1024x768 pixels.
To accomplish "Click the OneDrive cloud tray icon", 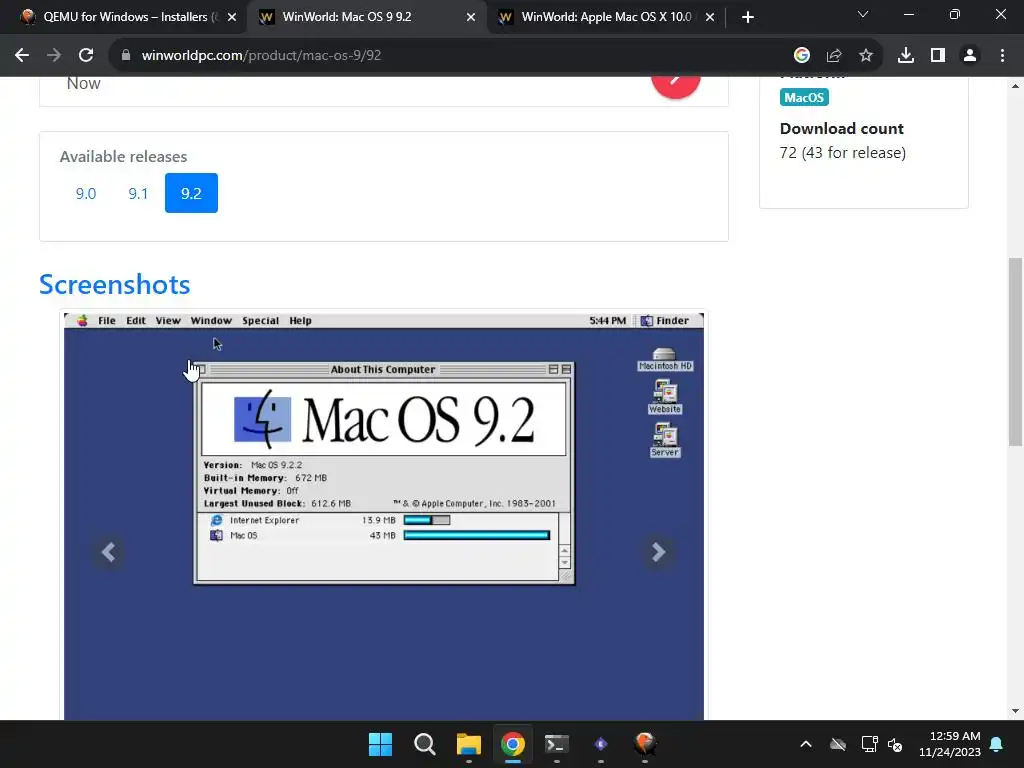I will coord(838,744).
